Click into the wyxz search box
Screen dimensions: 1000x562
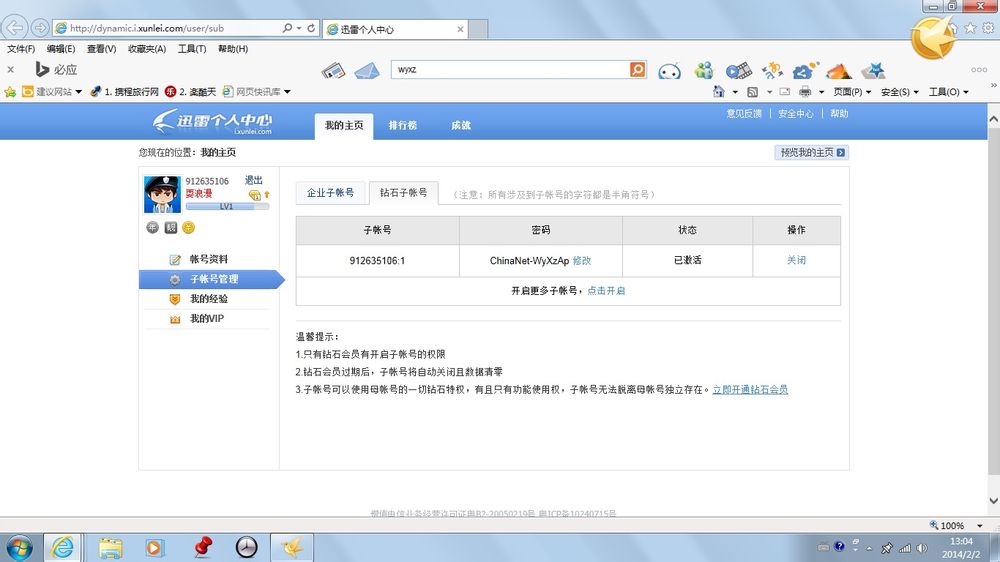(510, 70)
